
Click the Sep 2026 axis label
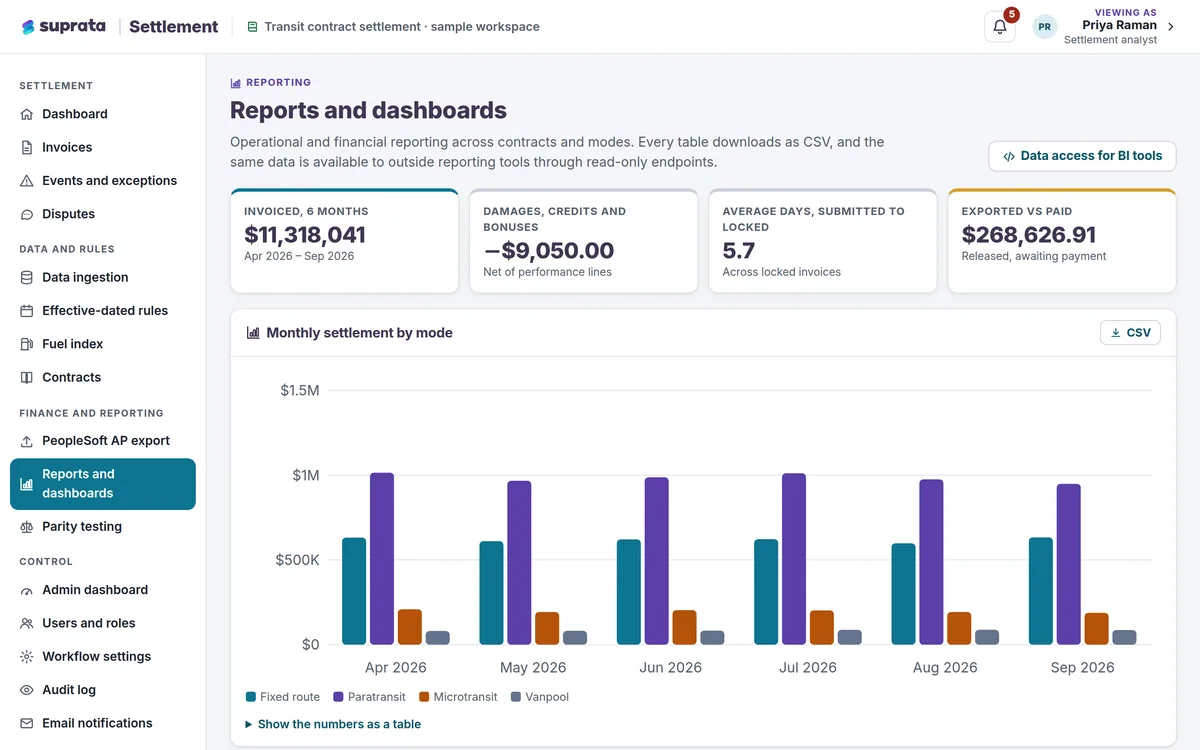tap(1082, 667)
